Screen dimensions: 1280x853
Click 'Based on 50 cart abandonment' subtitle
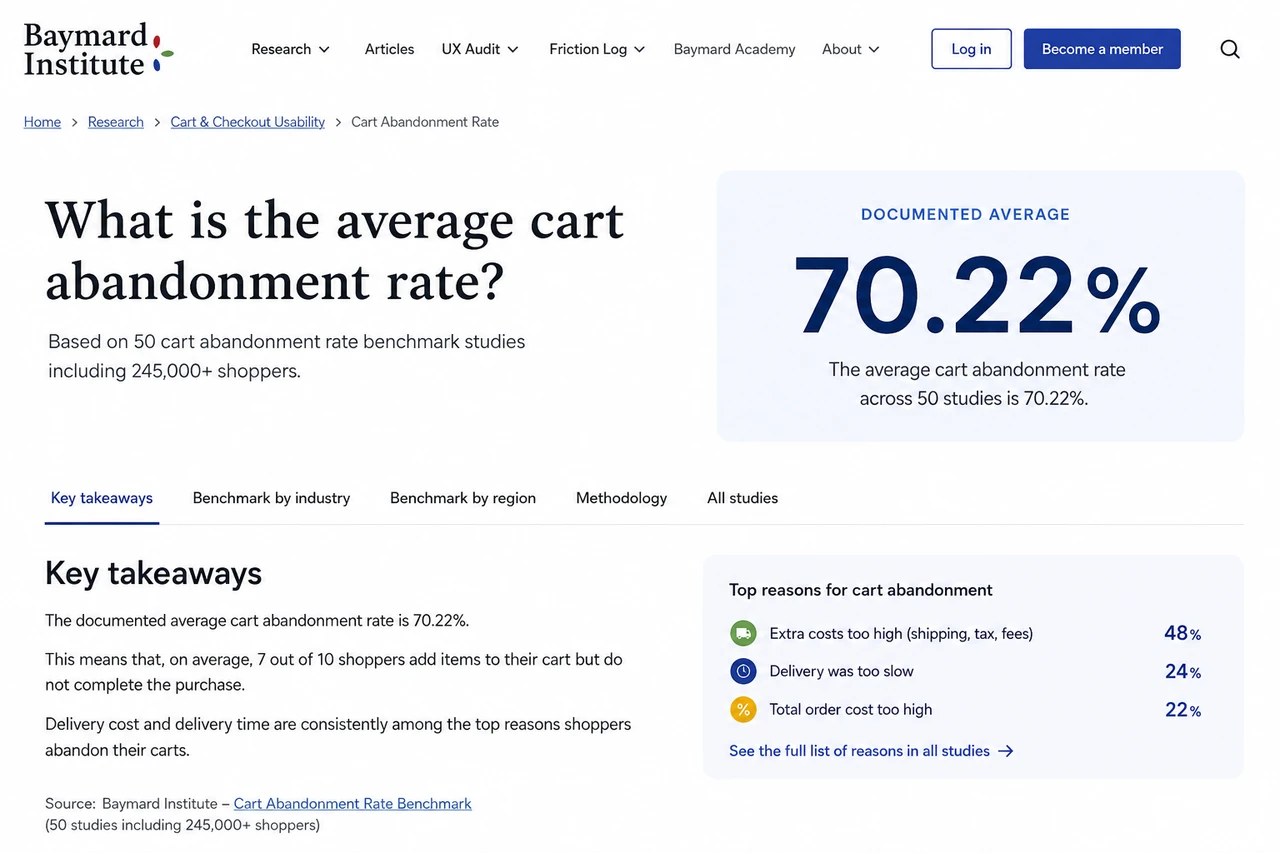coord(287,356)
